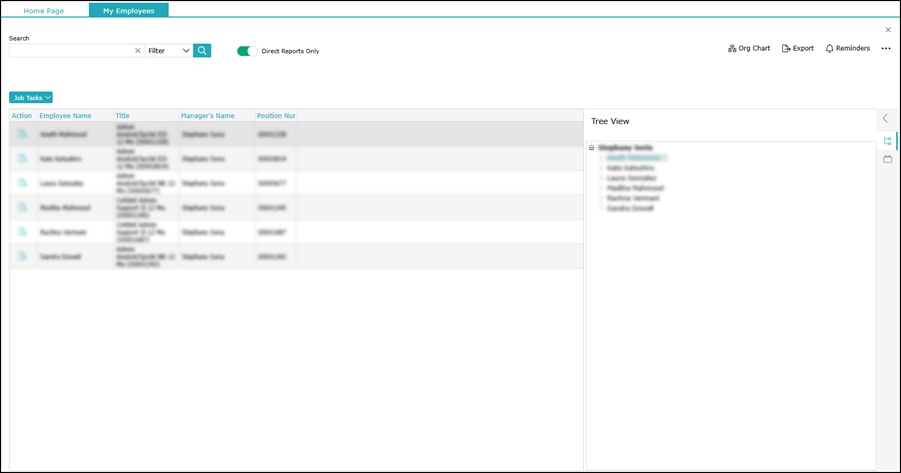The height and width of the screenshot is (473, 901).
Task: Select the My Employees tab
Action: 128,10
